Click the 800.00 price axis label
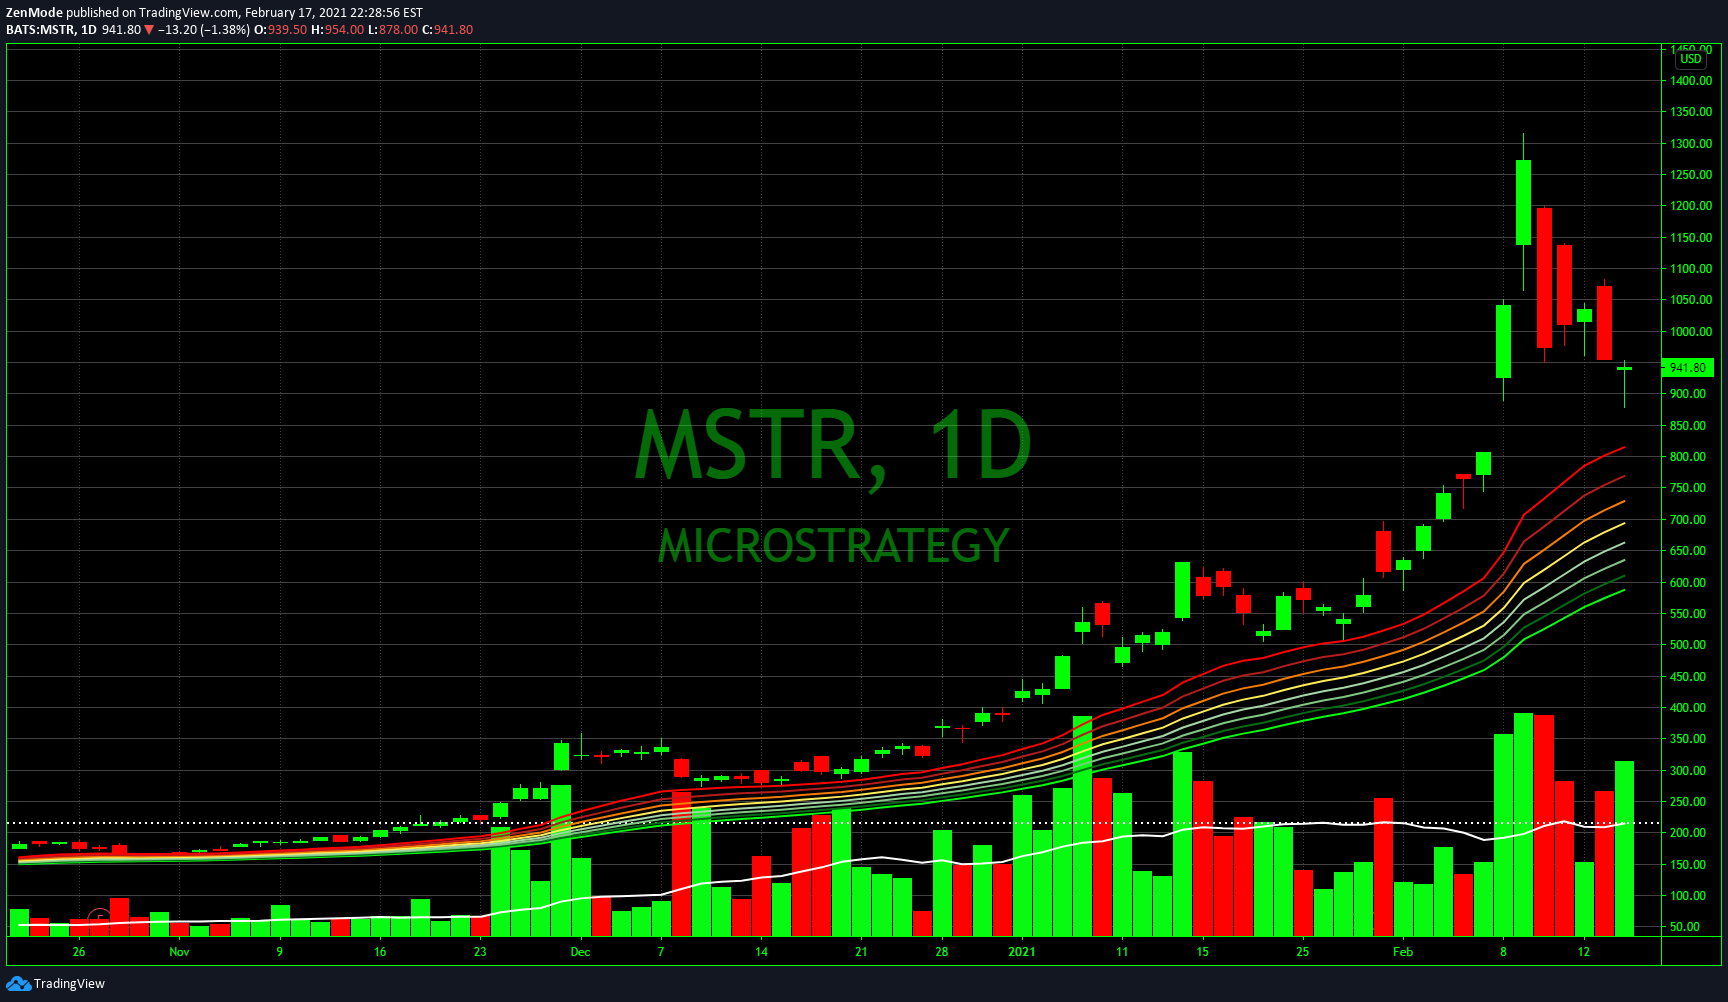Image resolution: width=1728 pixels, height=1002 pixels. tap(1688, 457)
